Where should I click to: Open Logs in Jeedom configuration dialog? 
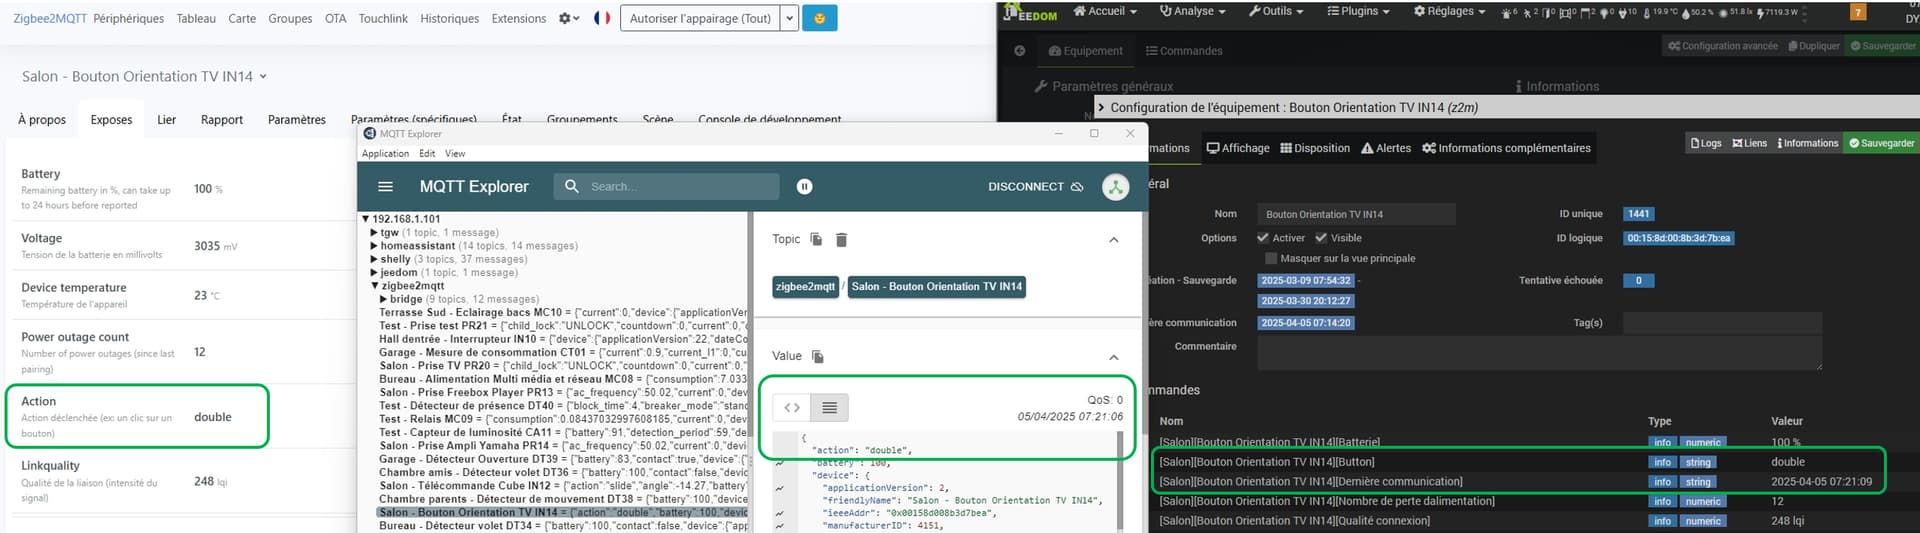(x=1706, y=143)
